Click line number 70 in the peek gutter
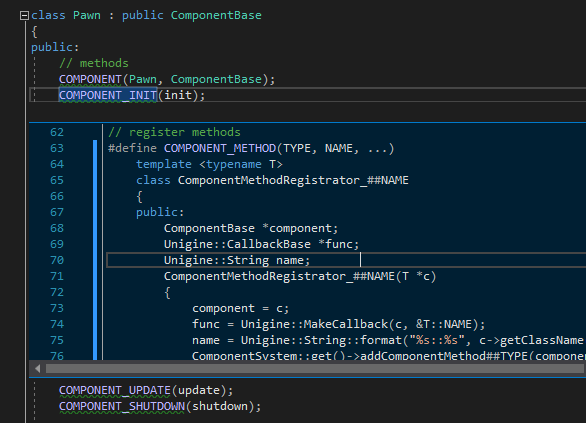This screenshot has width=586, height=423. [57, 260]
